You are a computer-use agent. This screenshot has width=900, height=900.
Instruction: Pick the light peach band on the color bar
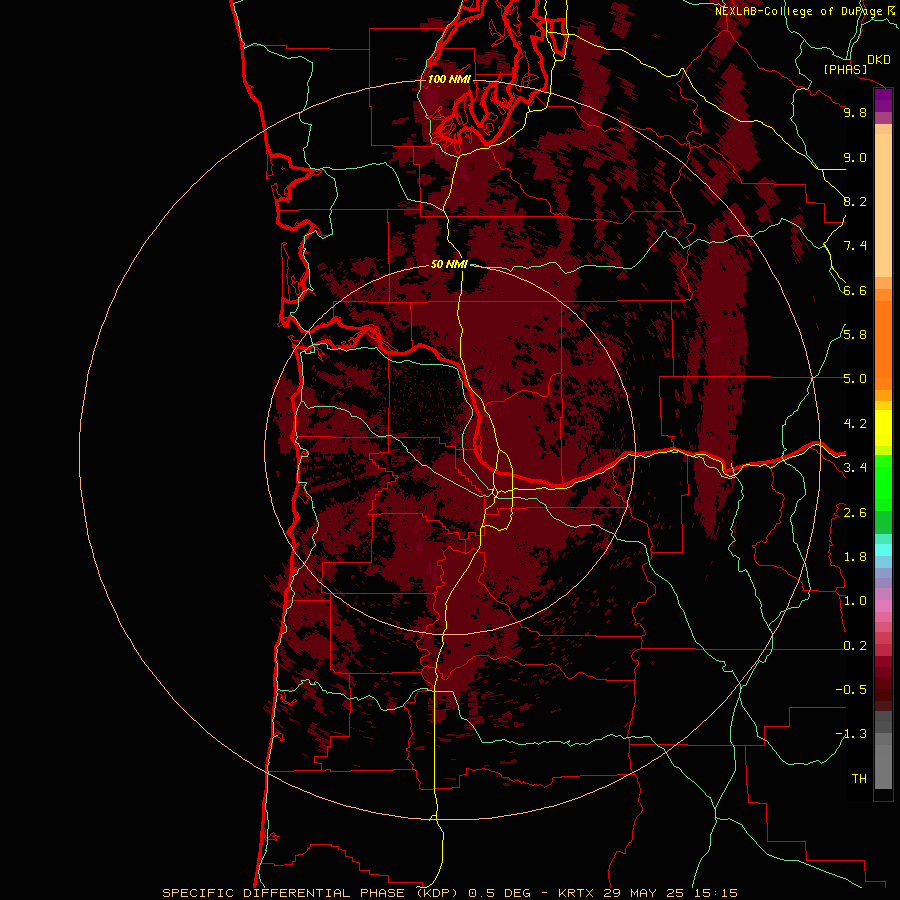tap(883, 205)
